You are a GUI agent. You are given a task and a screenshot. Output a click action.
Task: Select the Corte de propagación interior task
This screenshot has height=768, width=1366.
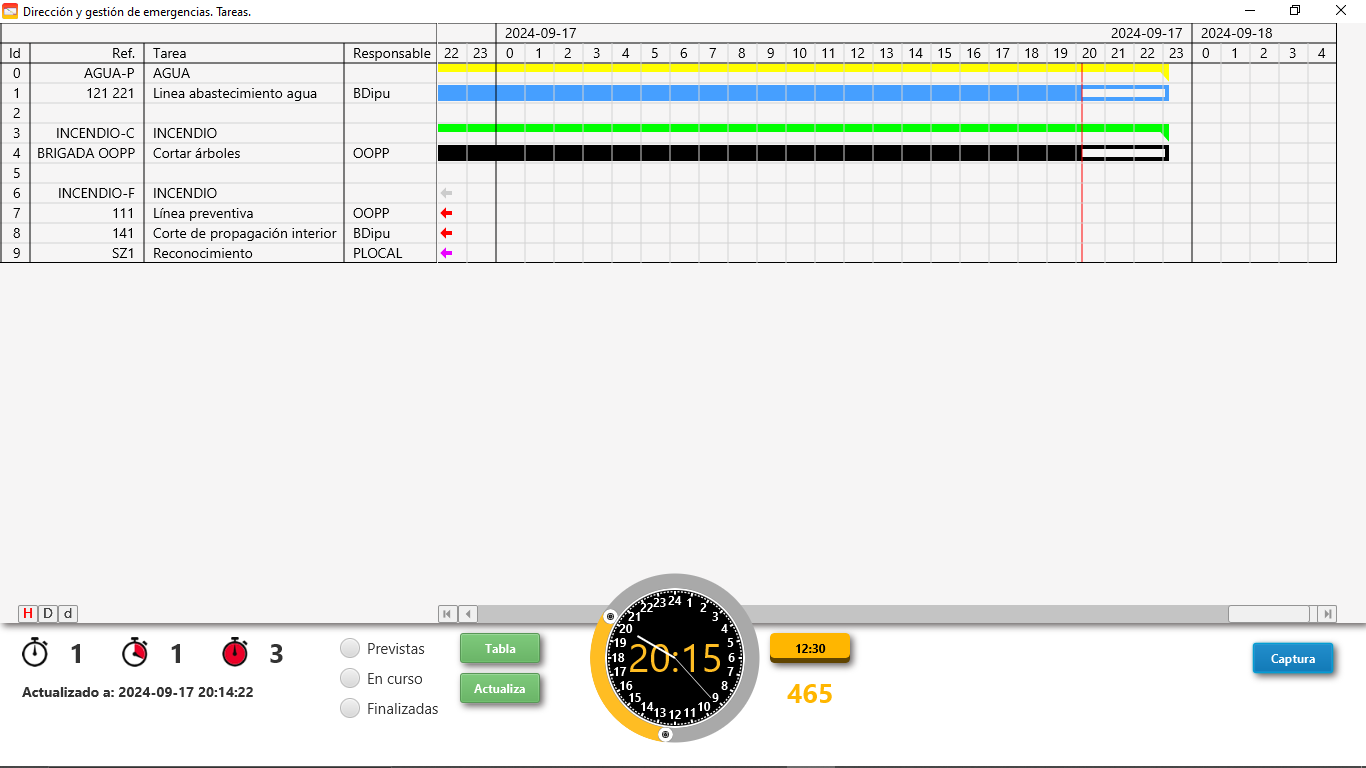(244, 233)
